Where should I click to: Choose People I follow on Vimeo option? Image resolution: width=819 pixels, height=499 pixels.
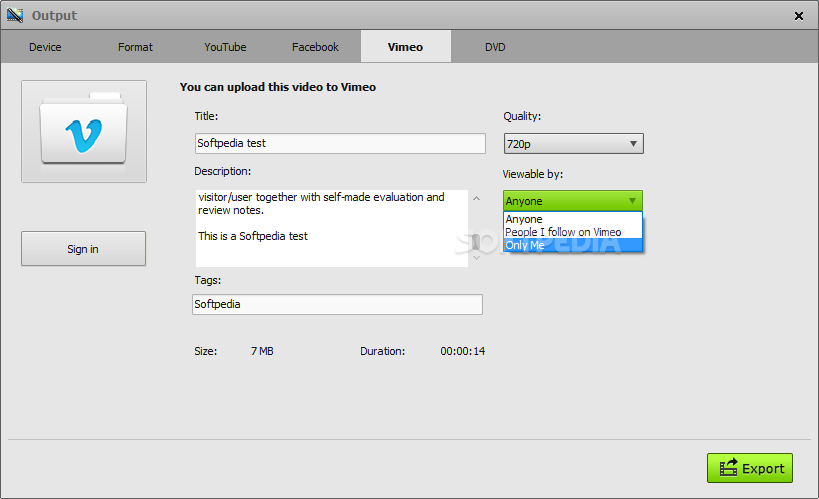point(572,232)
